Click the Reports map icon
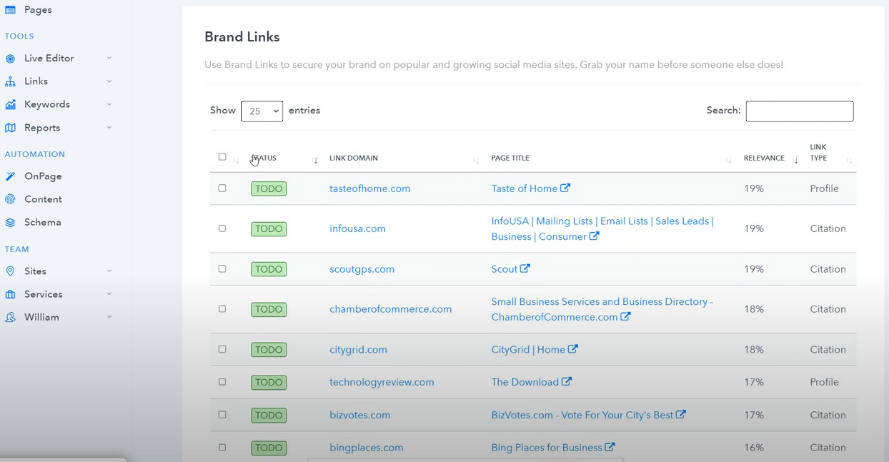This screenshot has height=462, width=889. click(10, 128)
